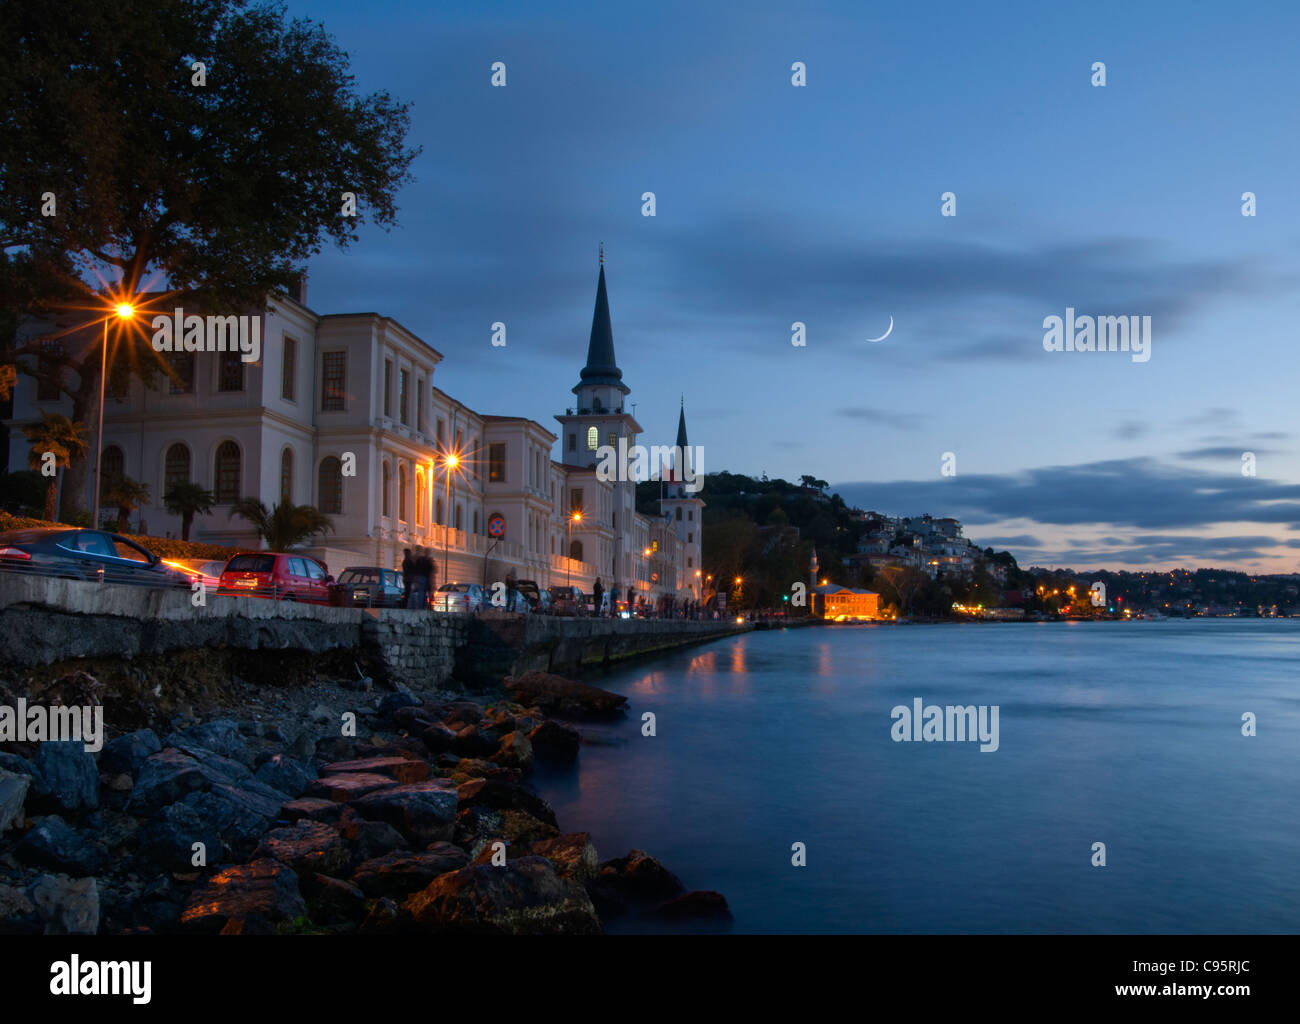Click the alamy watermark over the water
The image size is (1300, 1024).
pyautogui.click(x=944, y=726)
